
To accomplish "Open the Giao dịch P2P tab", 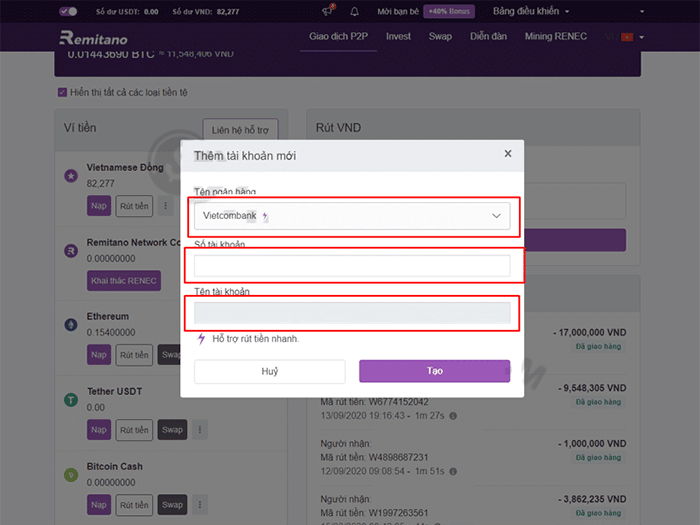I will click(338, 37).
